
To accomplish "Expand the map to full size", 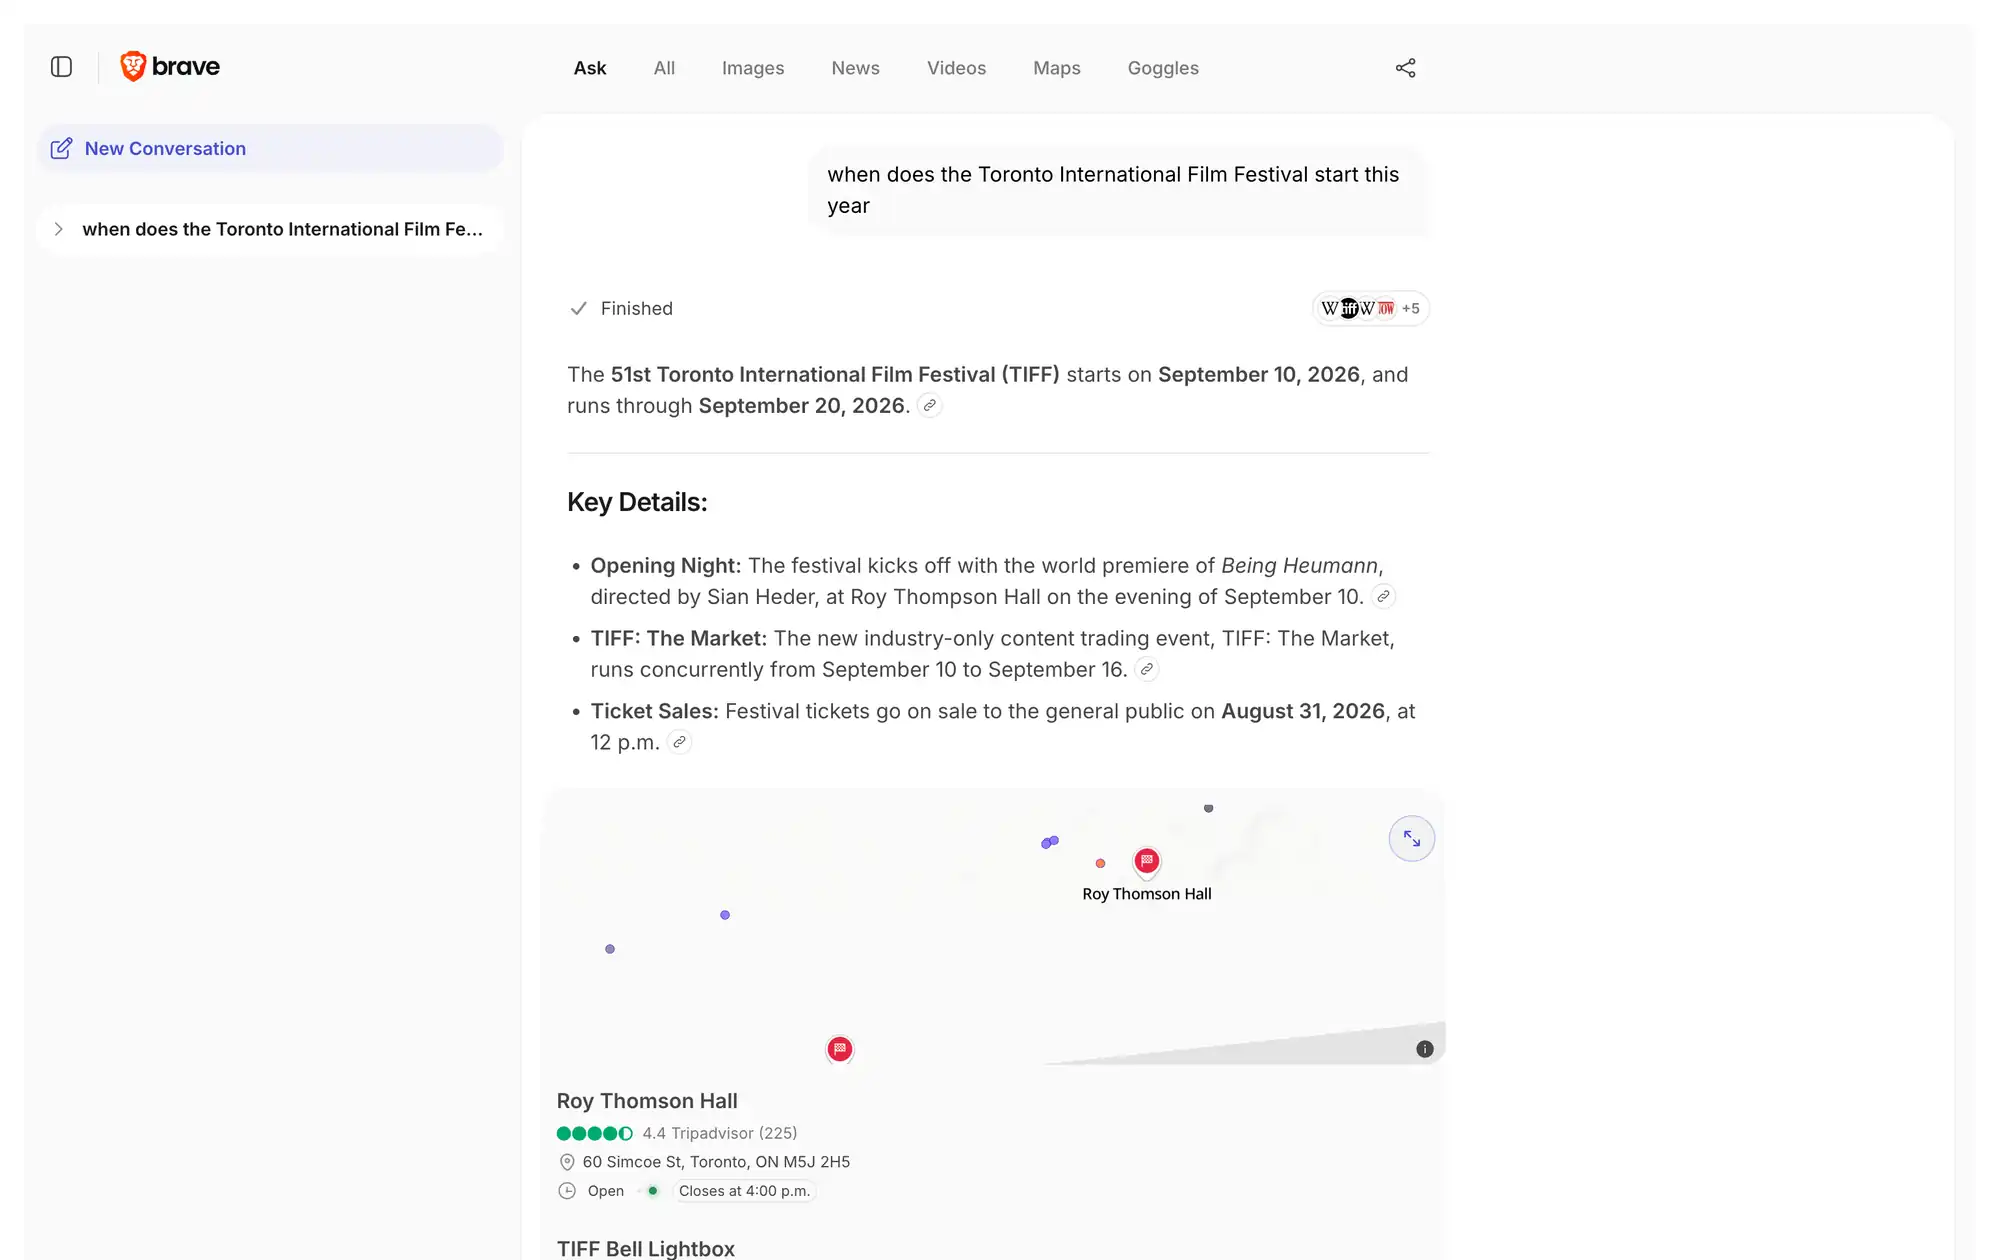I will tap(1412, 839).
